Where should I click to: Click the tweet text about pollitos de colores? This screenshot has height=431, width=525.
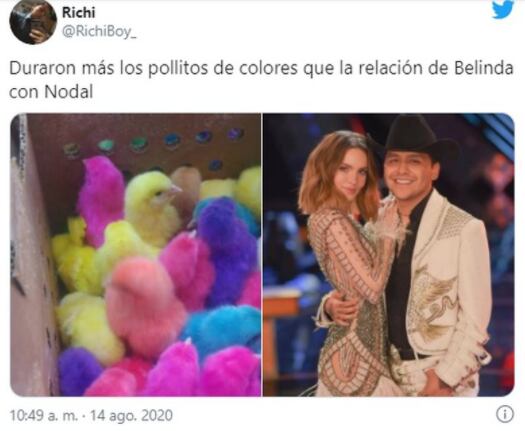pyautogui.click(x=261, y=80)
